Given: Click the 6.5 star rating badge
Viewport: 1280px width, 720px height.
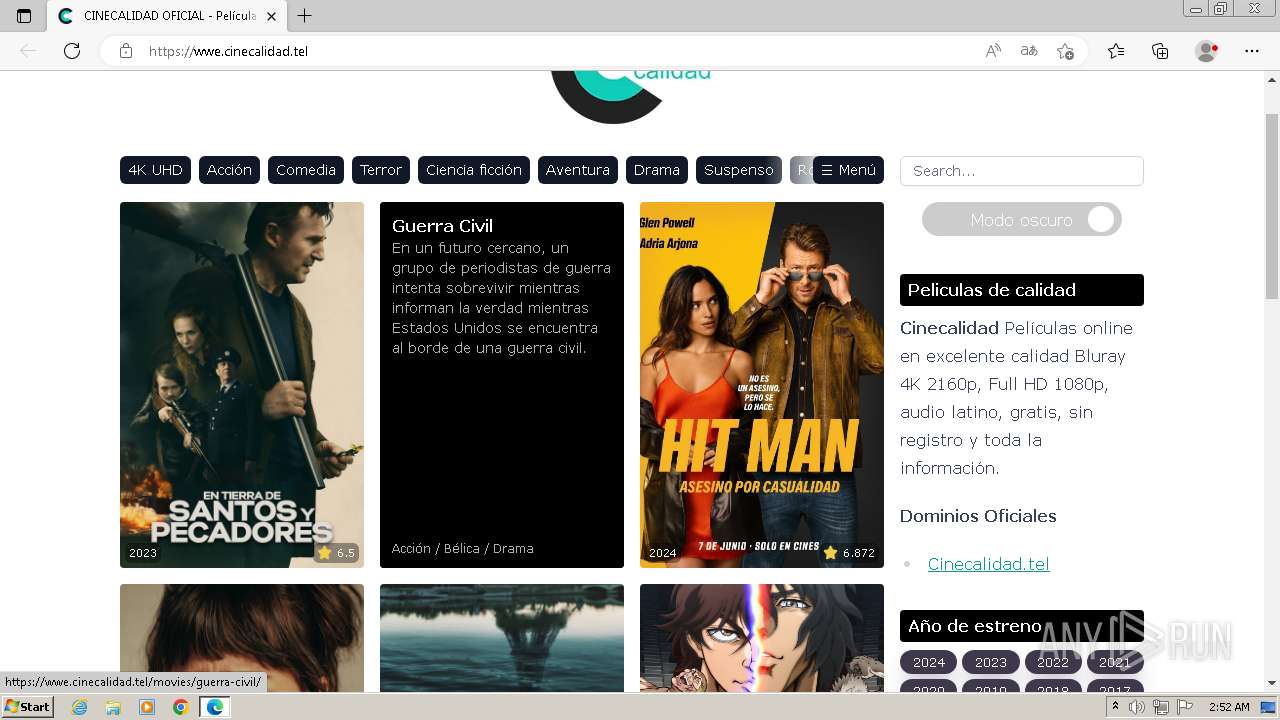Looking at the screenshot, I should click(337, 553).
